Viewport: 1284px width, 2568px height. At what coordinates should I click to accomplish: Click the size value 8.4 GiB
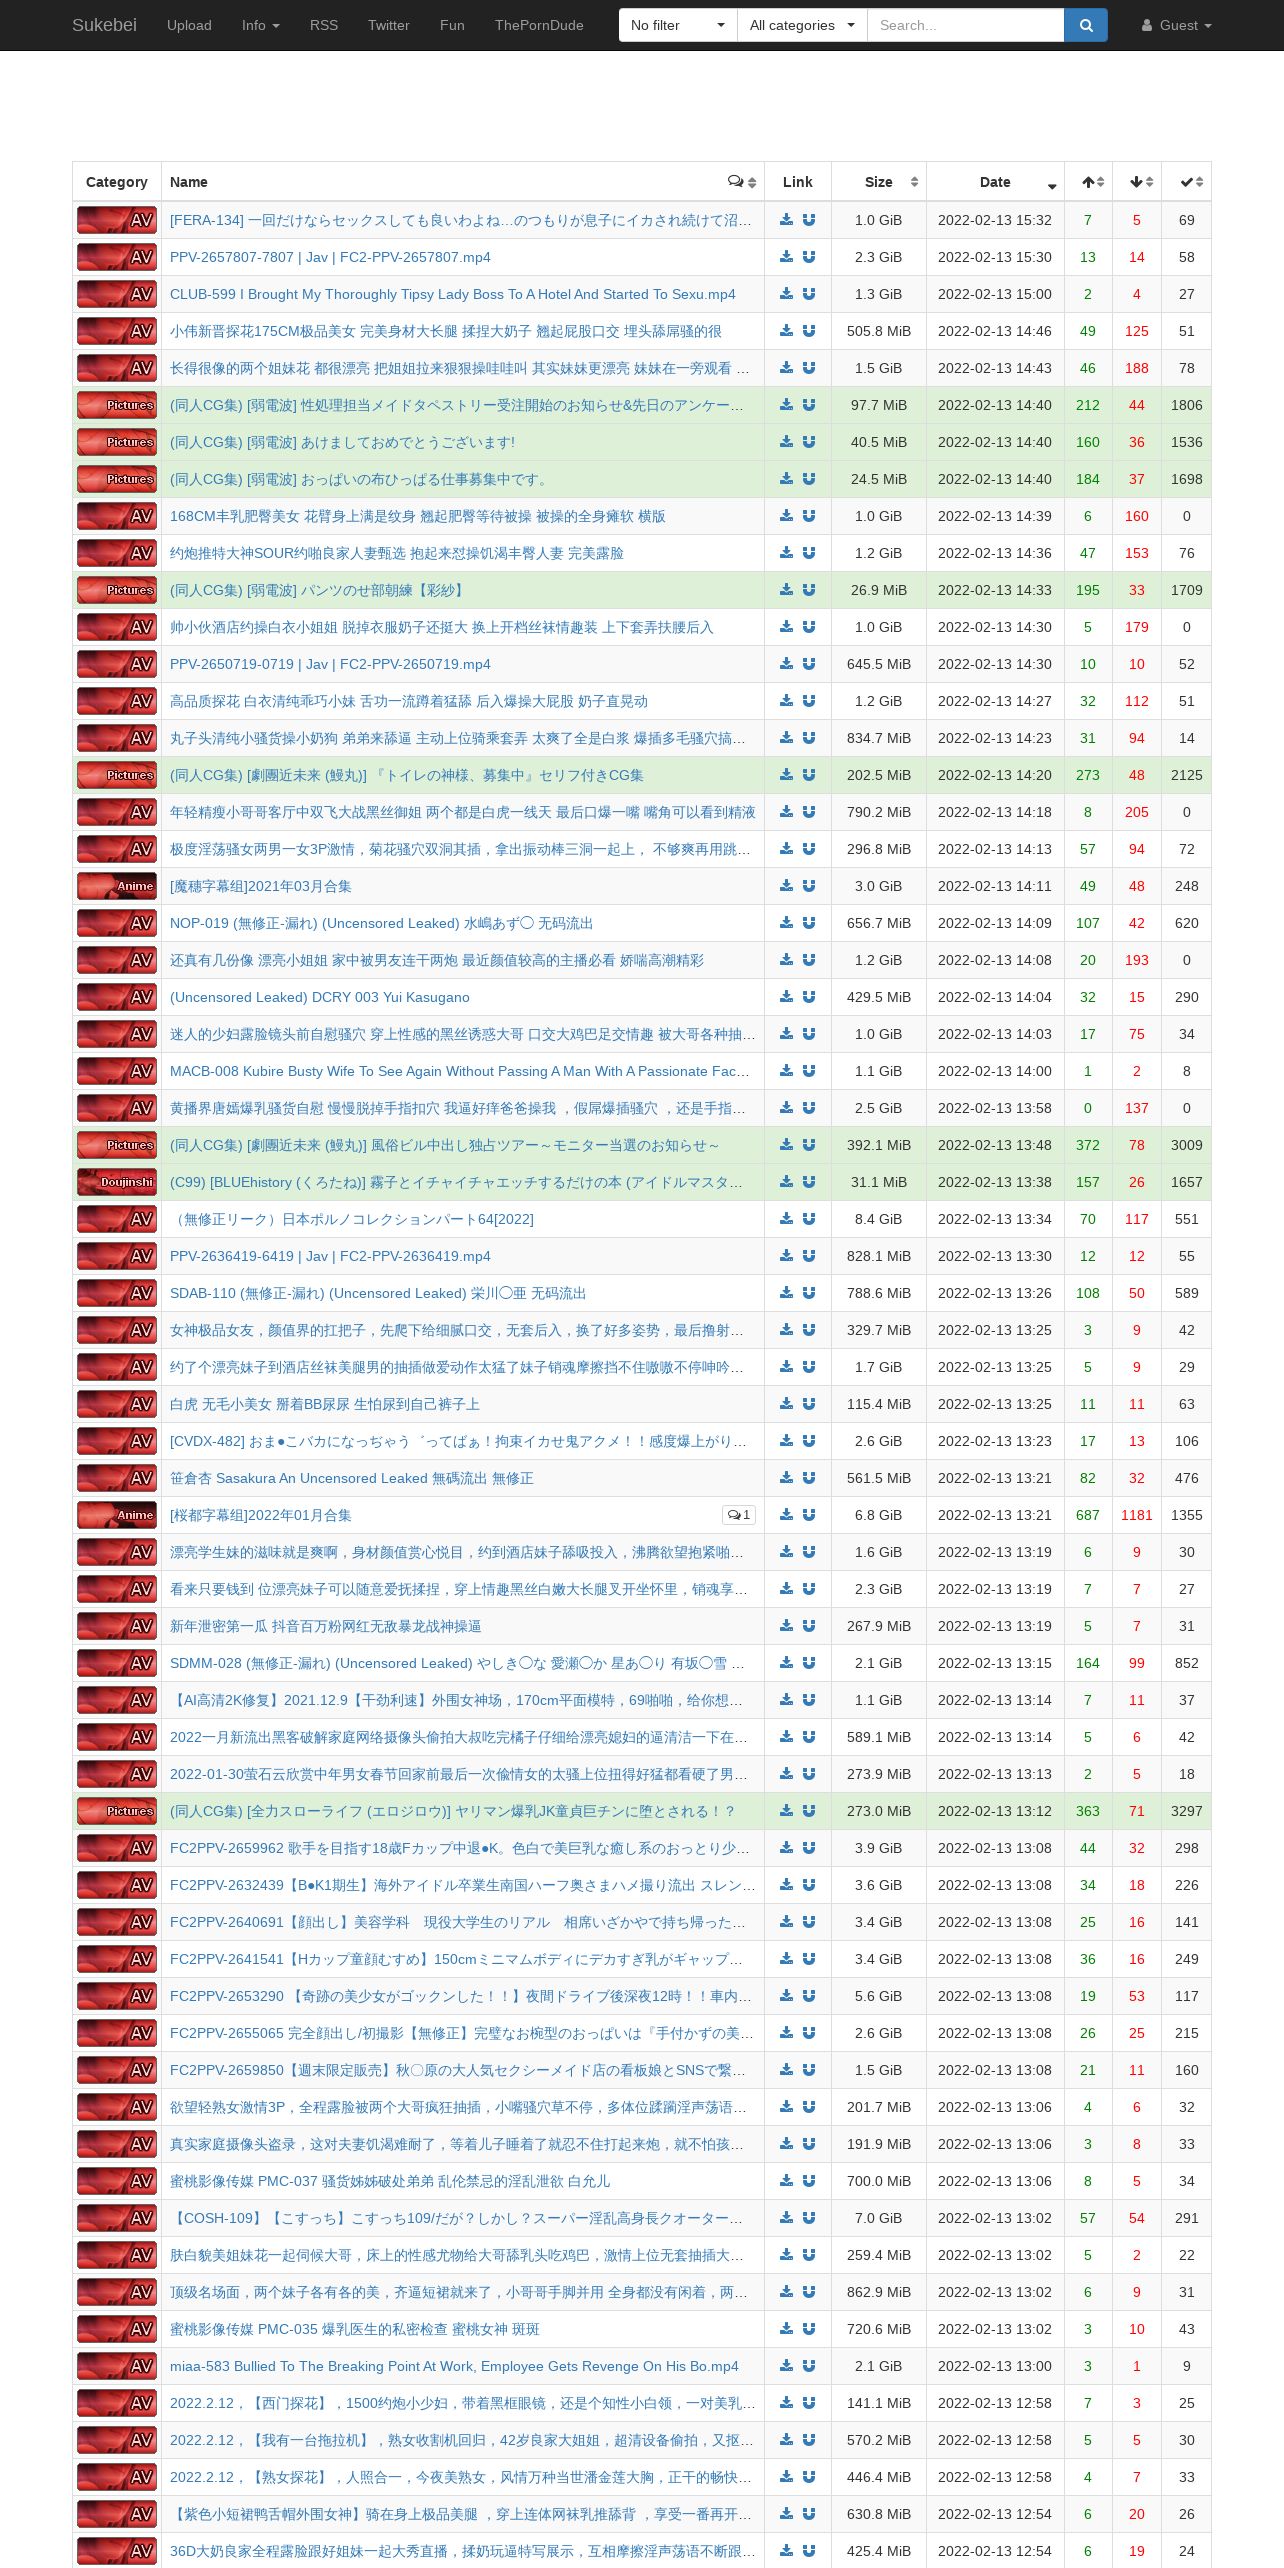878,1219
